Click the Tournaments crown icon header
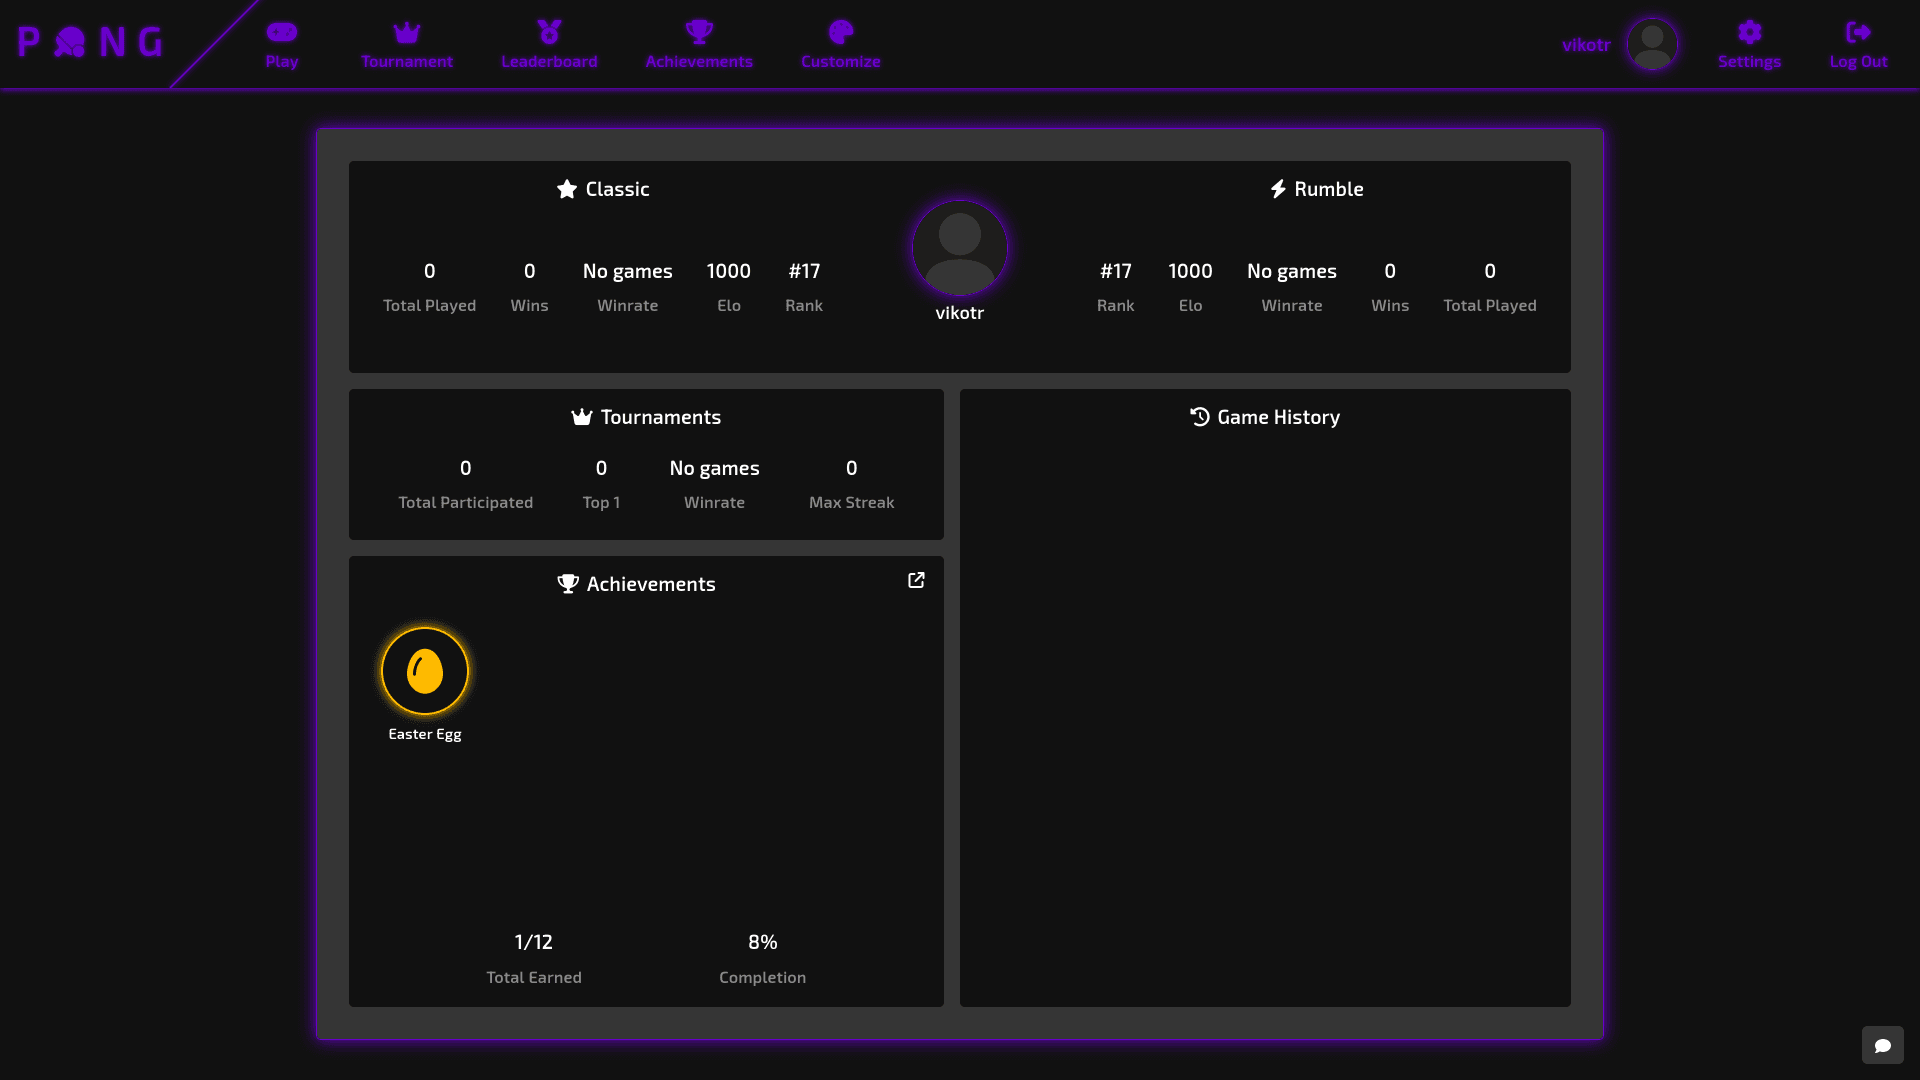Image resolution: width=1920 pixels, height=1080 pixels. (581, 417)
